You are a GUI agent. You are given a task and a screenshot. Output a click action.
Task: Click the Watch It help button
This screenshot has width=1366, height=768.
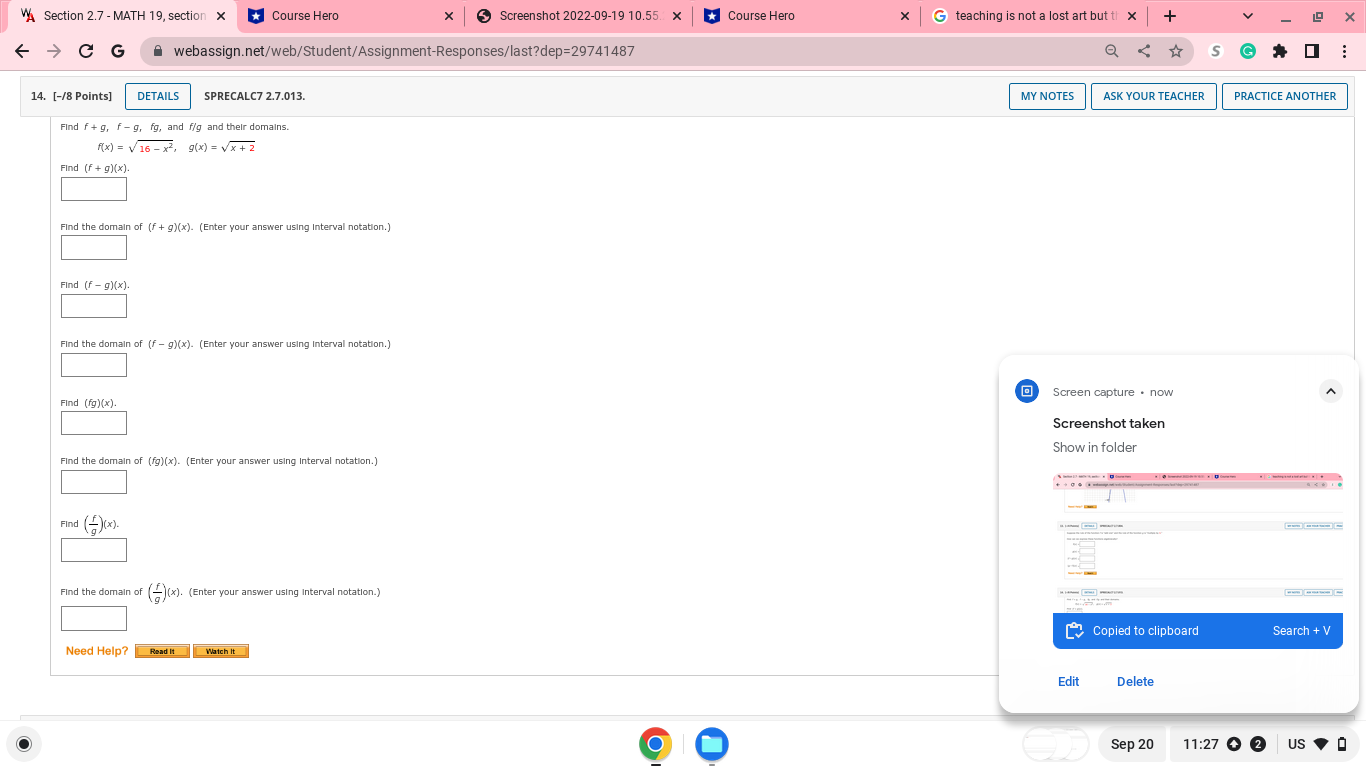coord(221,651)
